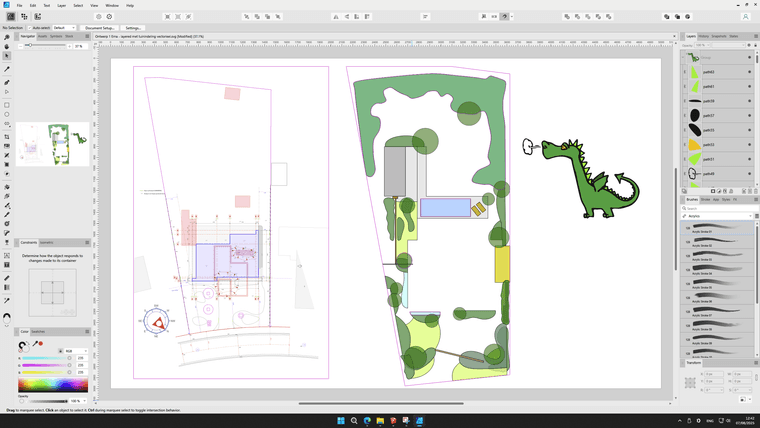Hide the path55 layer
760x428 pixels.
tap(749, 130)
